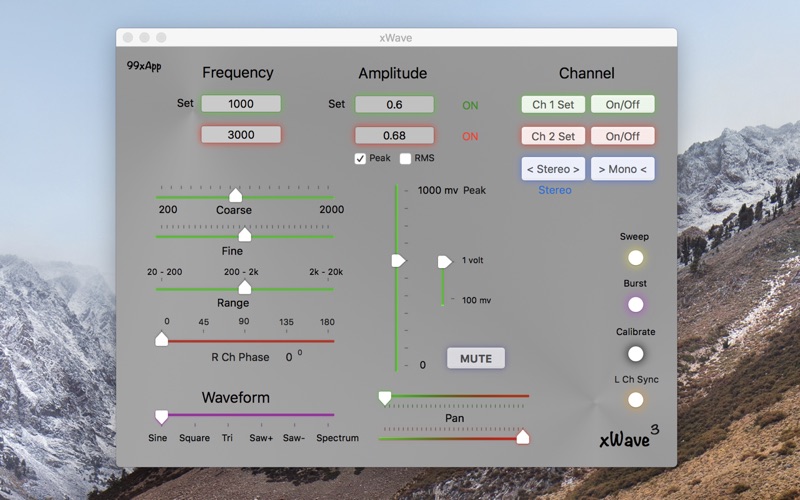Click the red ON status for channel 2

(x=470, y=137)
